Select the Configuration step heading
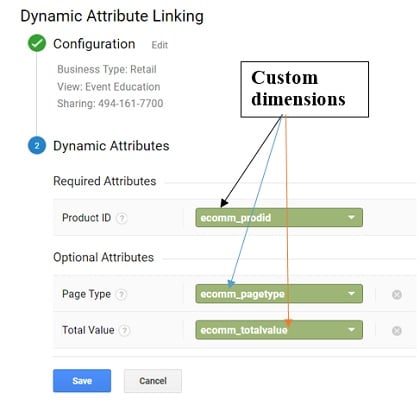This screenshot has height=400, width=420. (x=94, y=44)
